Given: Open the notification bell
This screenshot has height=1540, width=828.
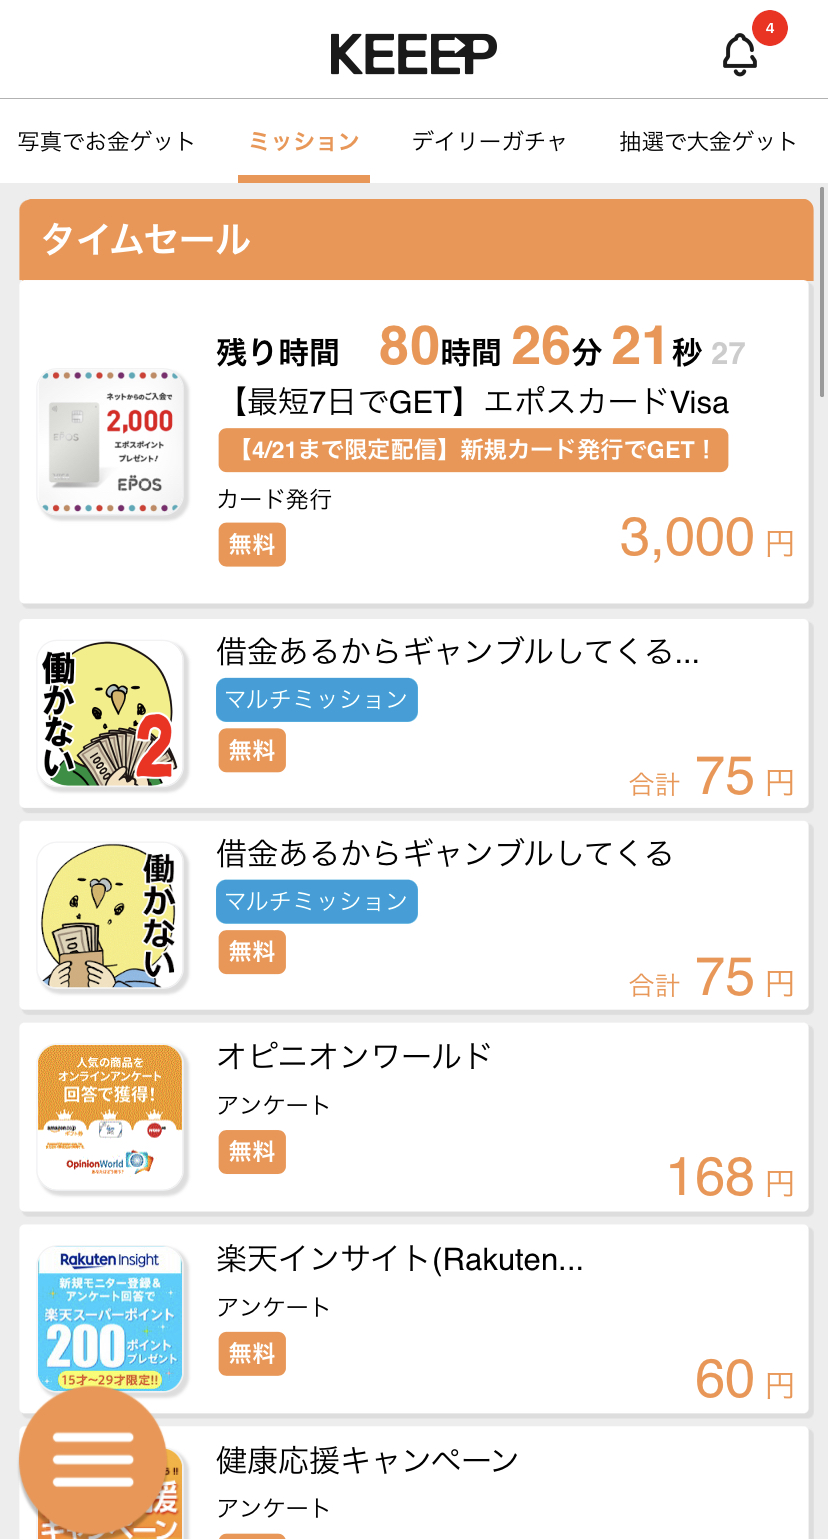Looking at the screenshot, I should coord(740,54).
